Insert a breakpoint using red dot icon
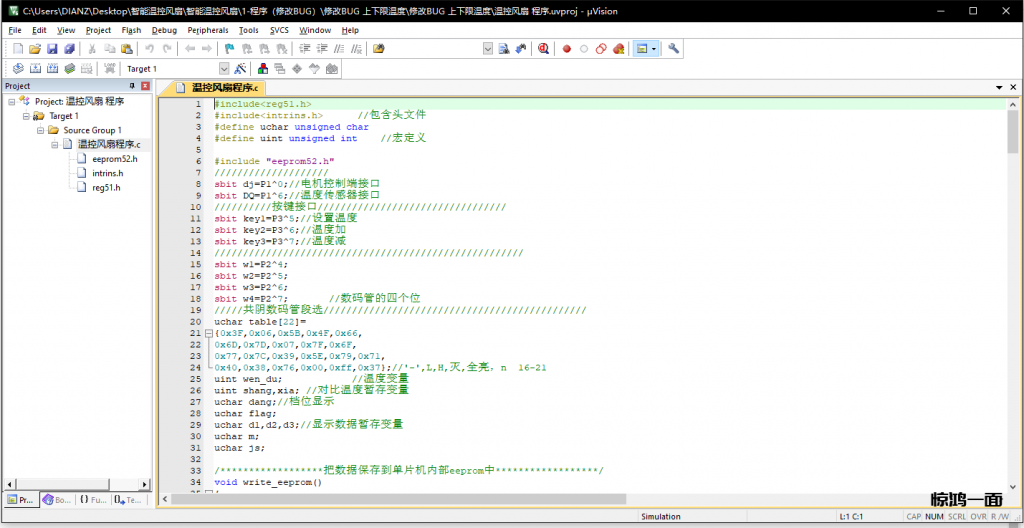The image size is (1024, 528). pos(567,48)
